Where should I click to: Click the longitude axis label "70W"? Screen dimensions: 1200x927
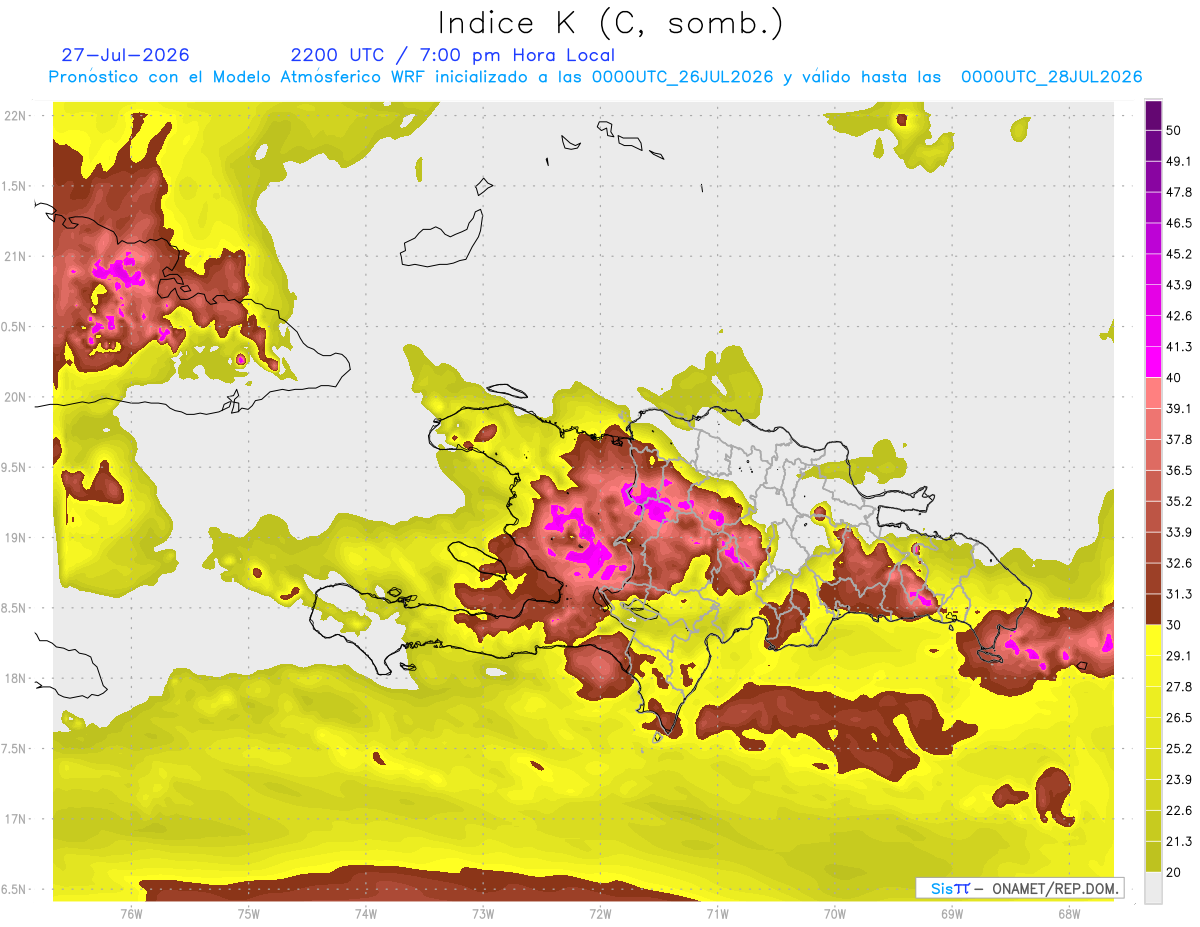[x=834, y=914]
